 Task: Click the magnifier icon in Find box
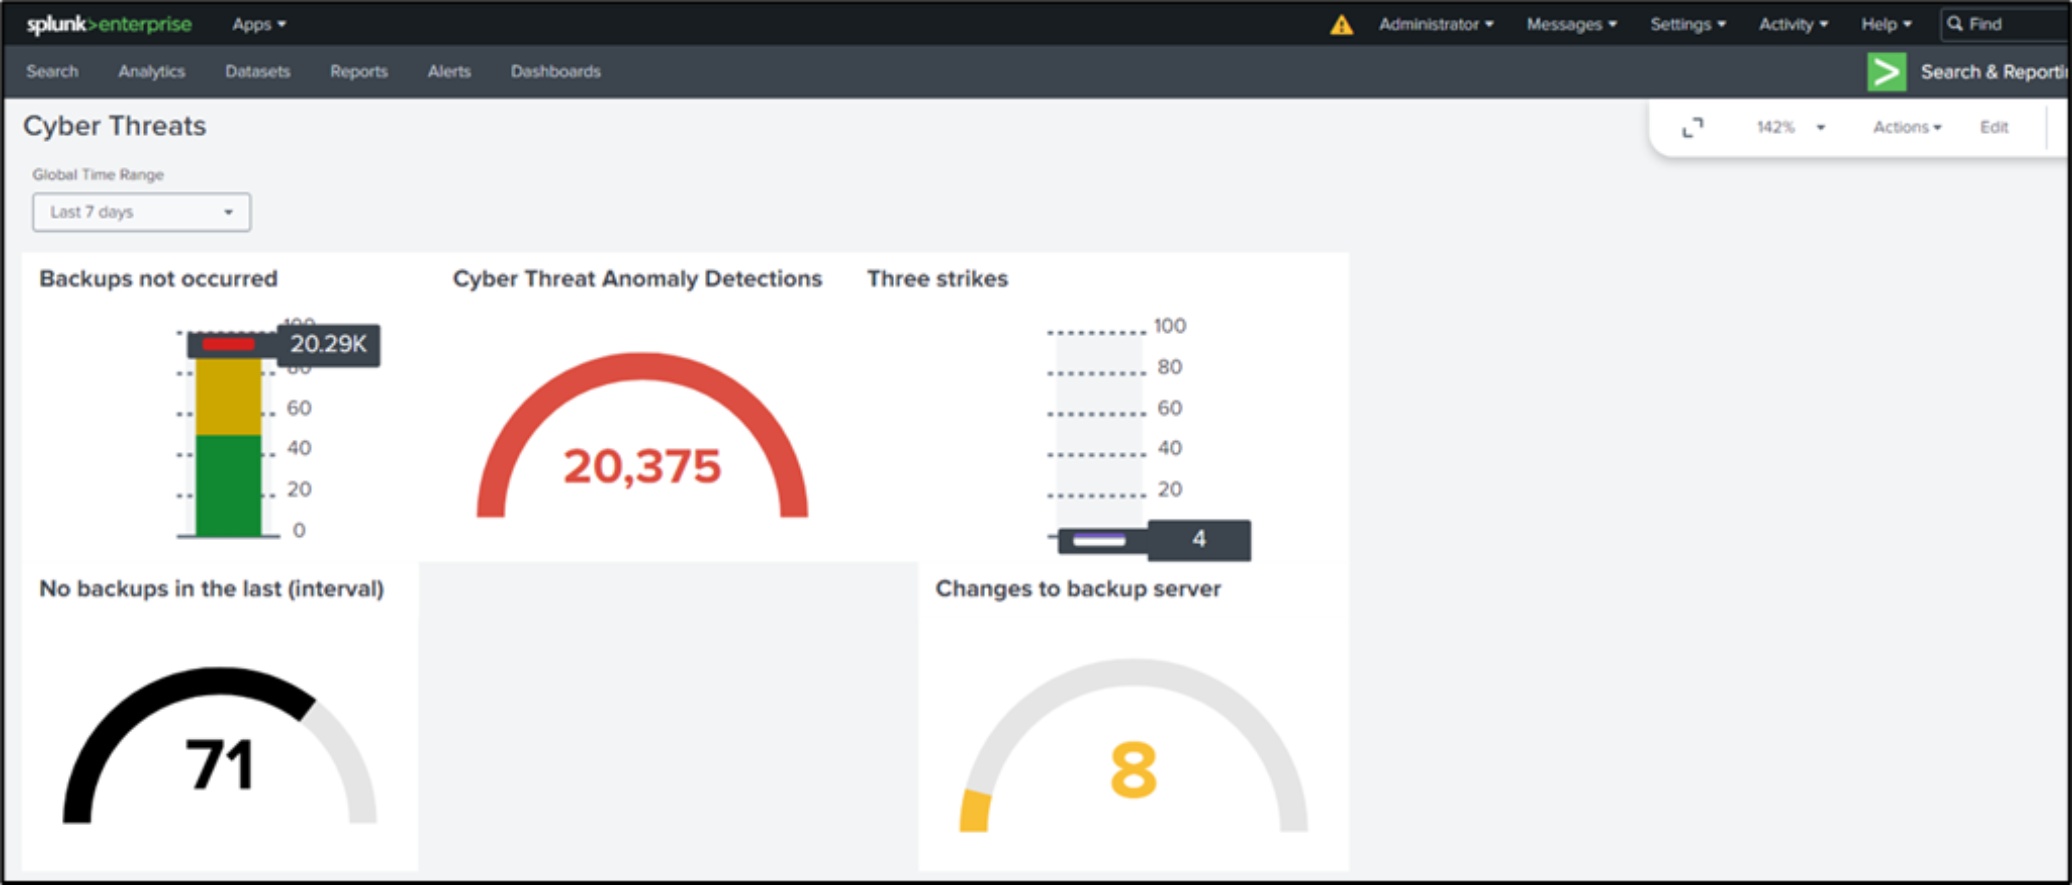tap(1955, 24)
